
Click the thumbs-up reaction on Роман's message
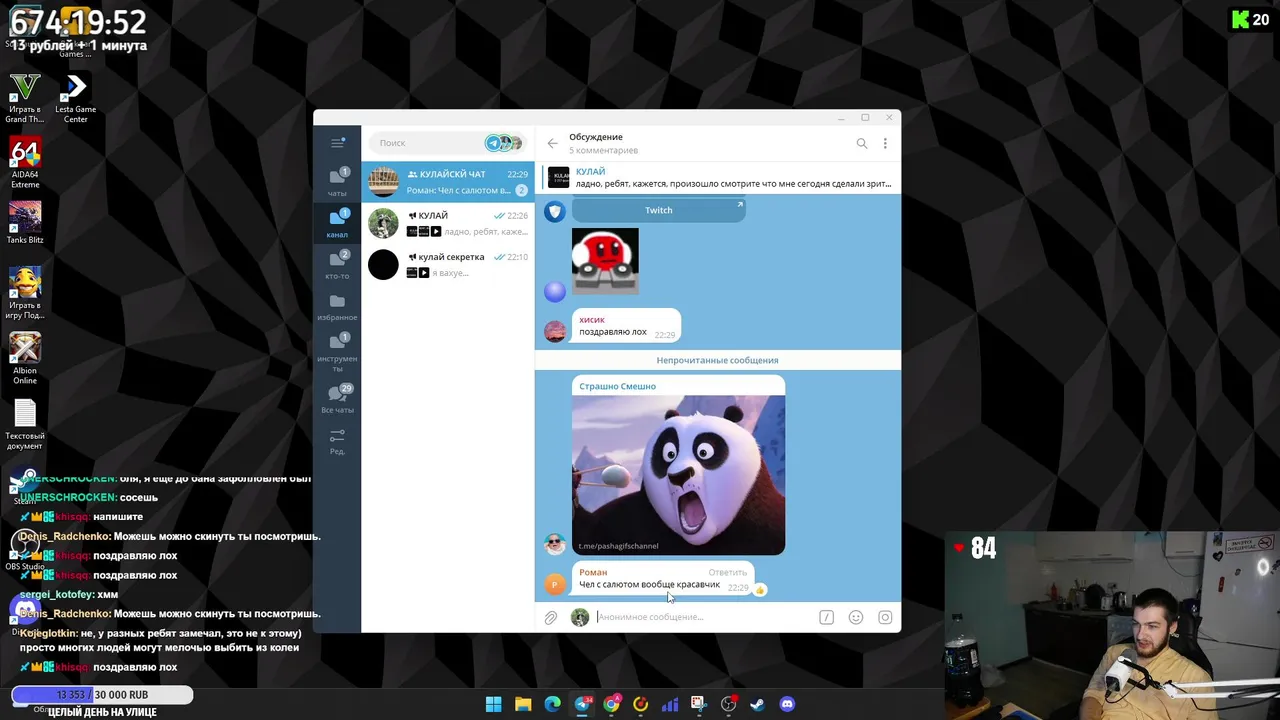[x=760, y=590]
